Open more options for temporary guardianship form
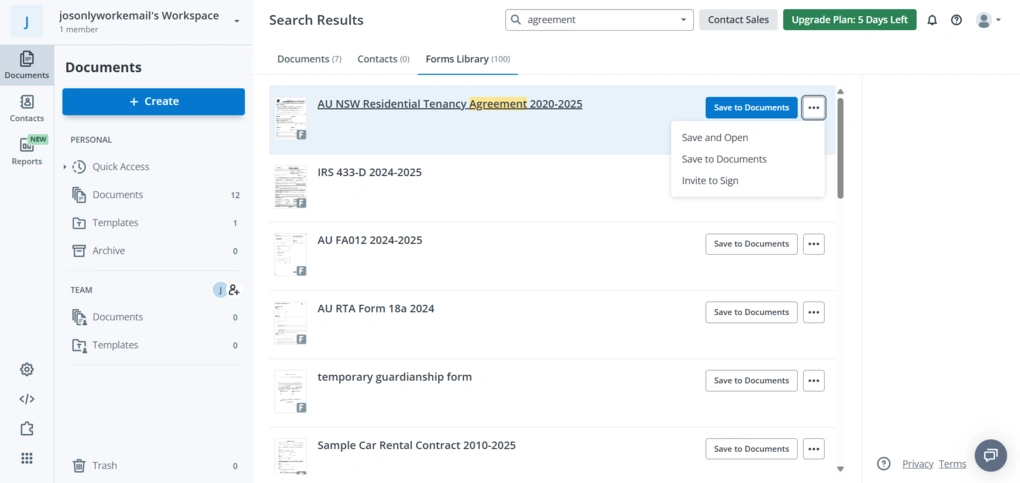The width and height of the screenshot is (1020, 483). (x=814, y=381)
